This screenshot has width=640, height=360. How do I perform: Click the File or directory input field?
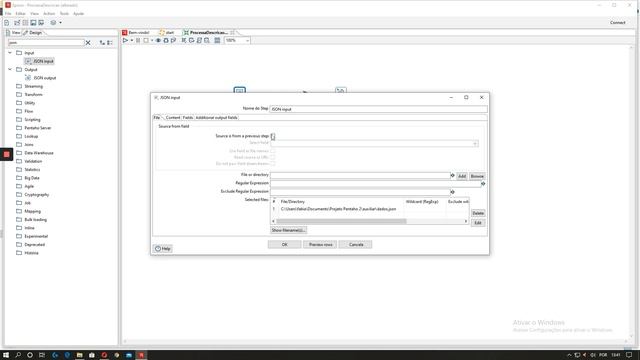pyautogui.click(x=360, y=175)
